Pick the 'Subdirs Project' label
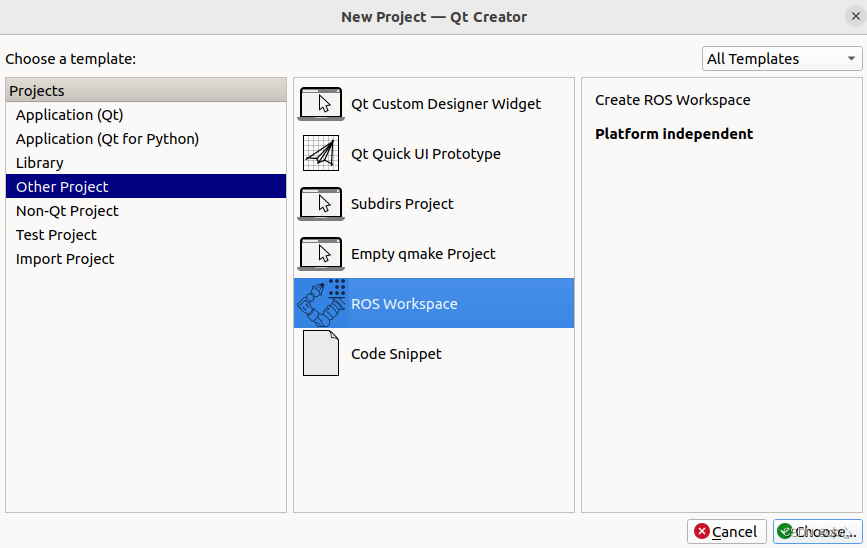The height and width of the screenshot is (548, 867). click(402, 203)
